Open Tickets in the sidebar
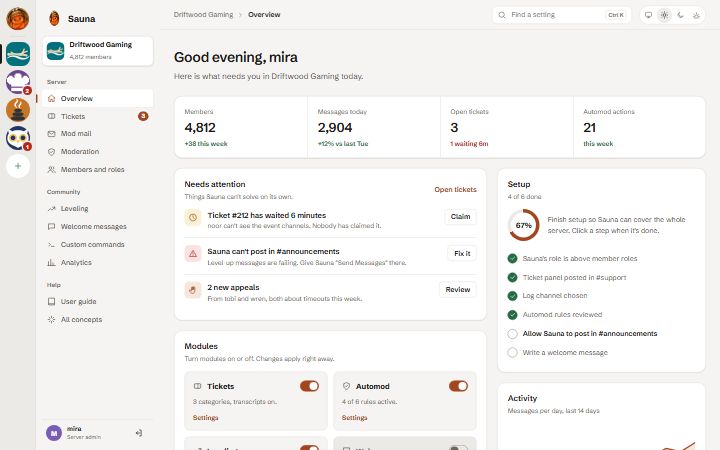The width and height of the screenshot is (720, 450). [97, 116]
